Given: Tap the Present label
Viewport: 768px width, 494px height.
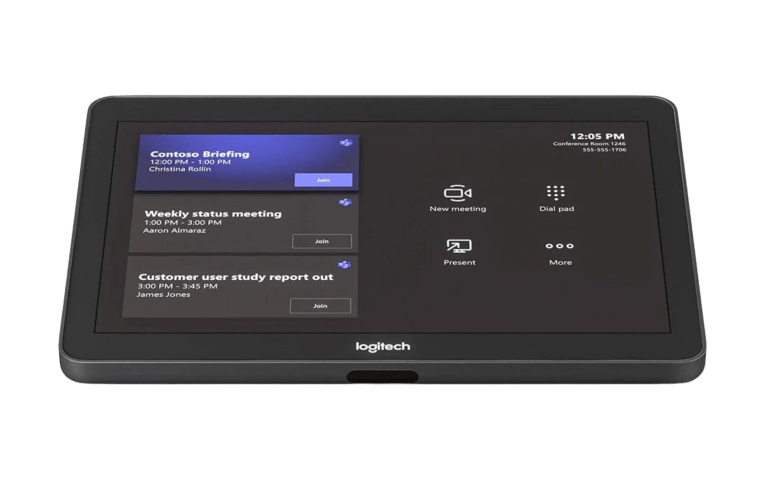Looking at the screenshot, I should click(459, 262).
